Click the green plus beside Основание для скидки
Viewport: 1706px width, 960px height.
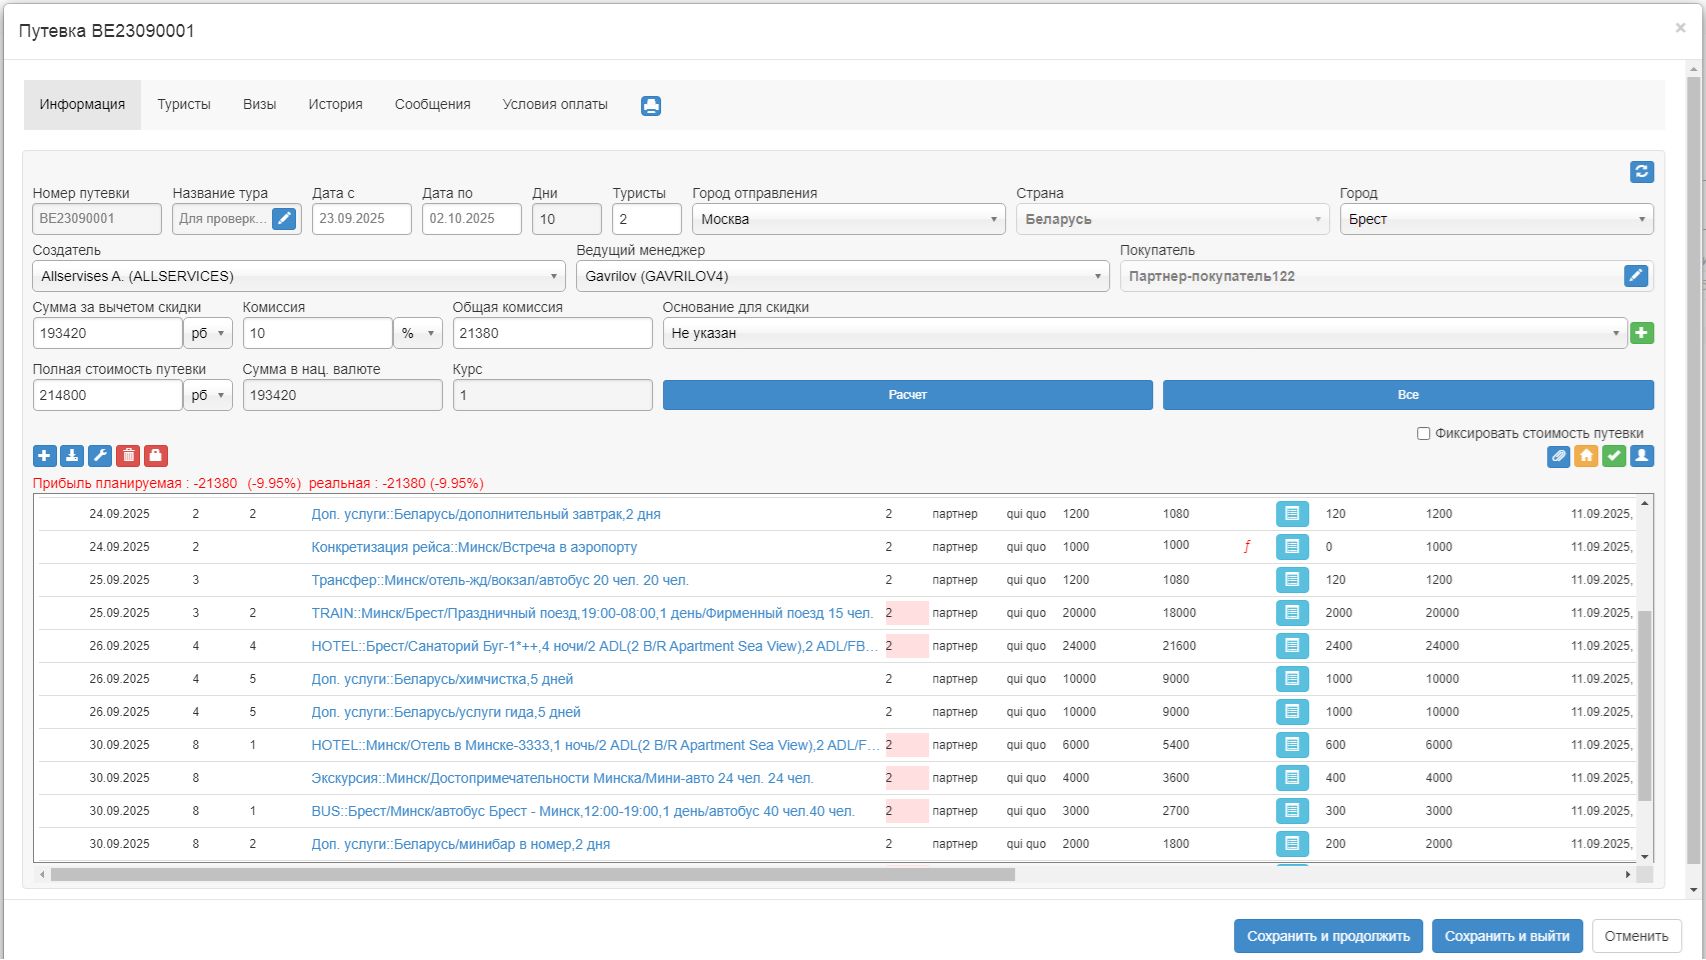click(1641, 333)
